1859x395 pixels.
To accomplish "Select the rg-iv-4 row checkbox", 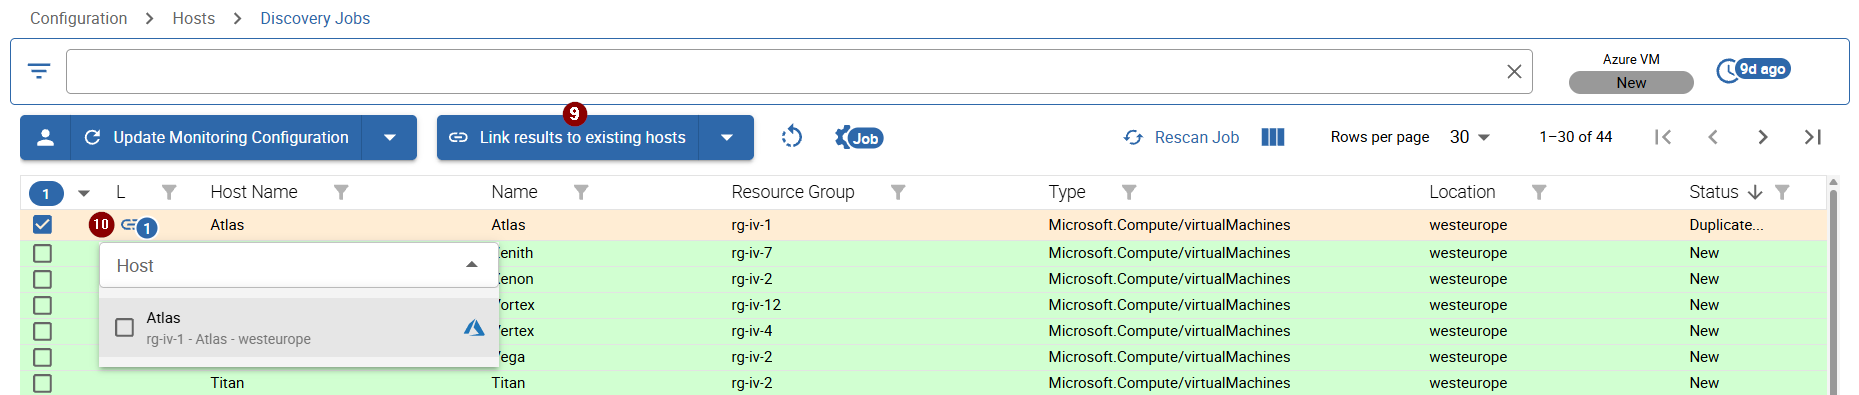I will [x=42, y=331].
